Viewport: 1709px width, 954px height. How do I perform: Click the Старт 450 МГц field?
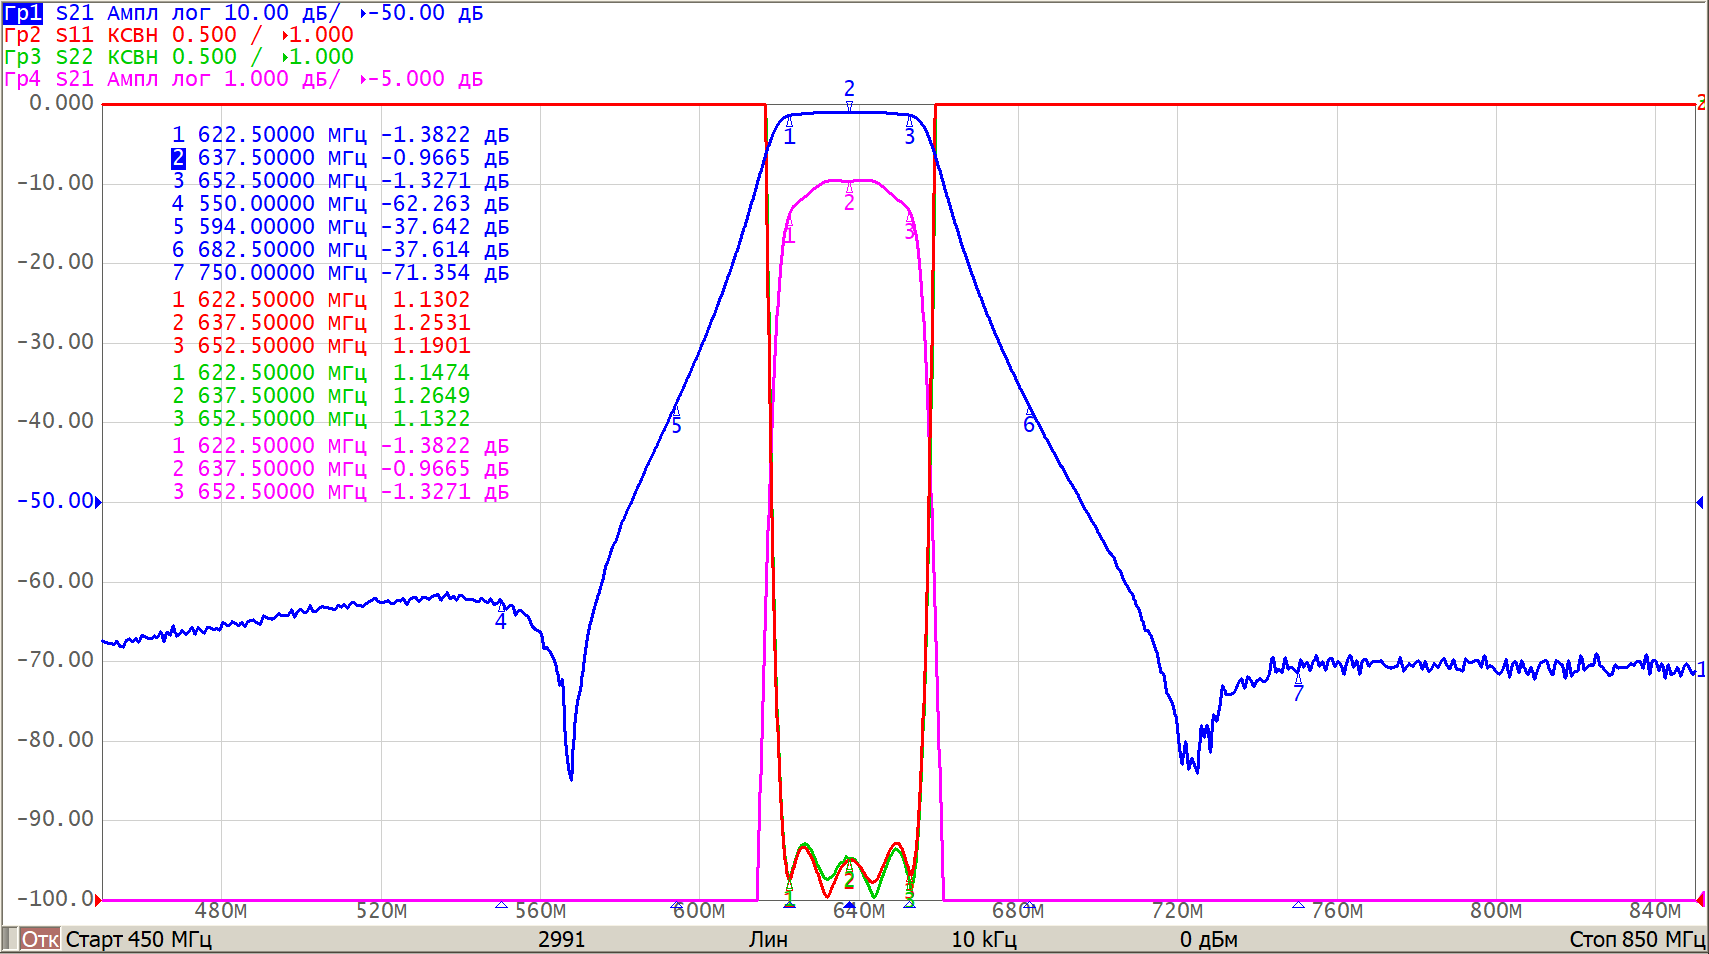[x=138, y=939]
